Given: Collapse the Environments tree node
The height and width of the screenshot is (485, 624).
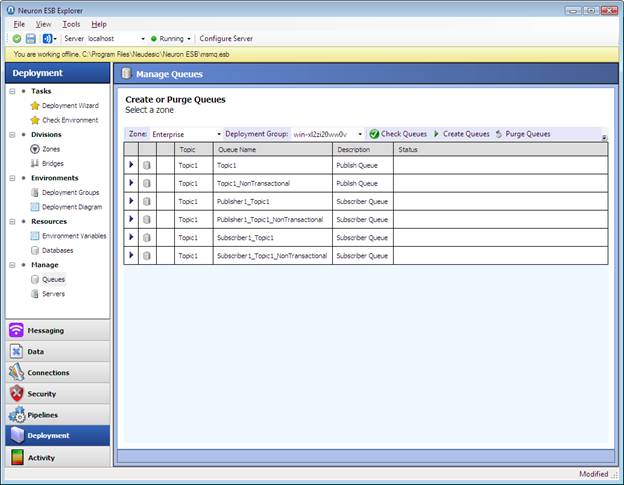Looking at the screenshot, I should pyautogui.click(x=12, y=178).
